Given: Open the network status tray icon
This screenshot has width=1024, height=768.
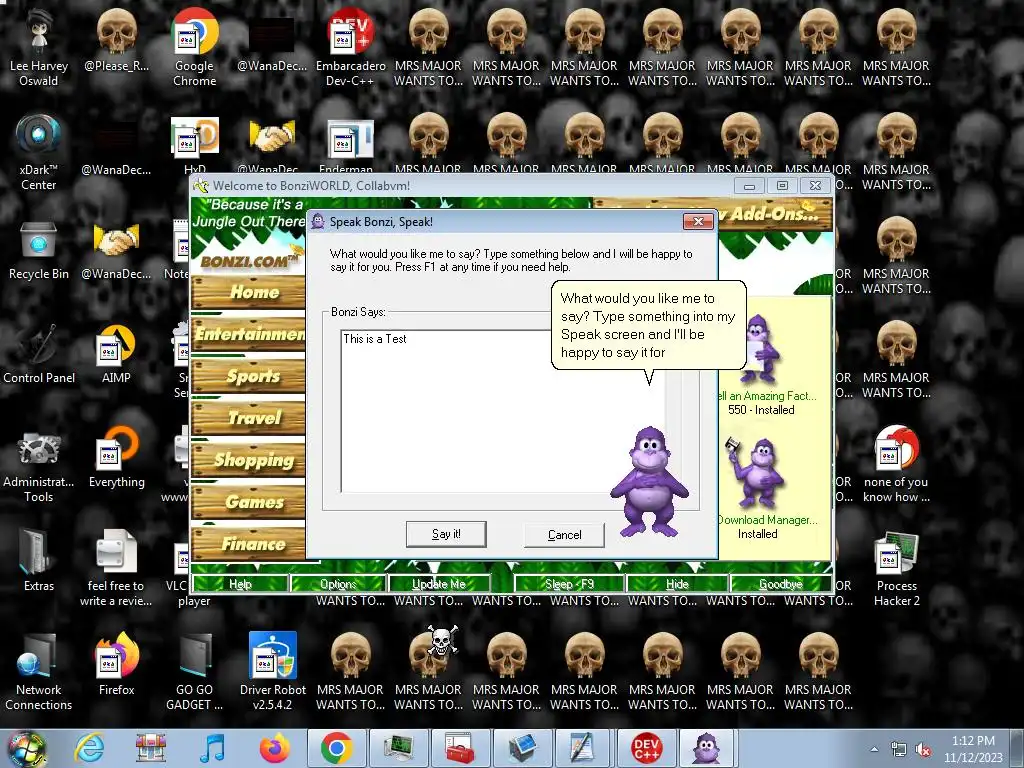Looking at the screenshot, I should click(899, 749).
